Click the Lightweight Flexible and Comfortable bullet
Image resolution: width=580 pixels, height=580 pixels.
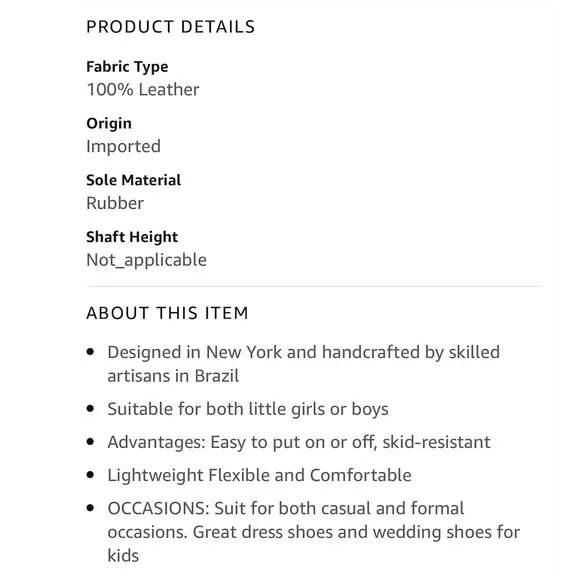259,475
